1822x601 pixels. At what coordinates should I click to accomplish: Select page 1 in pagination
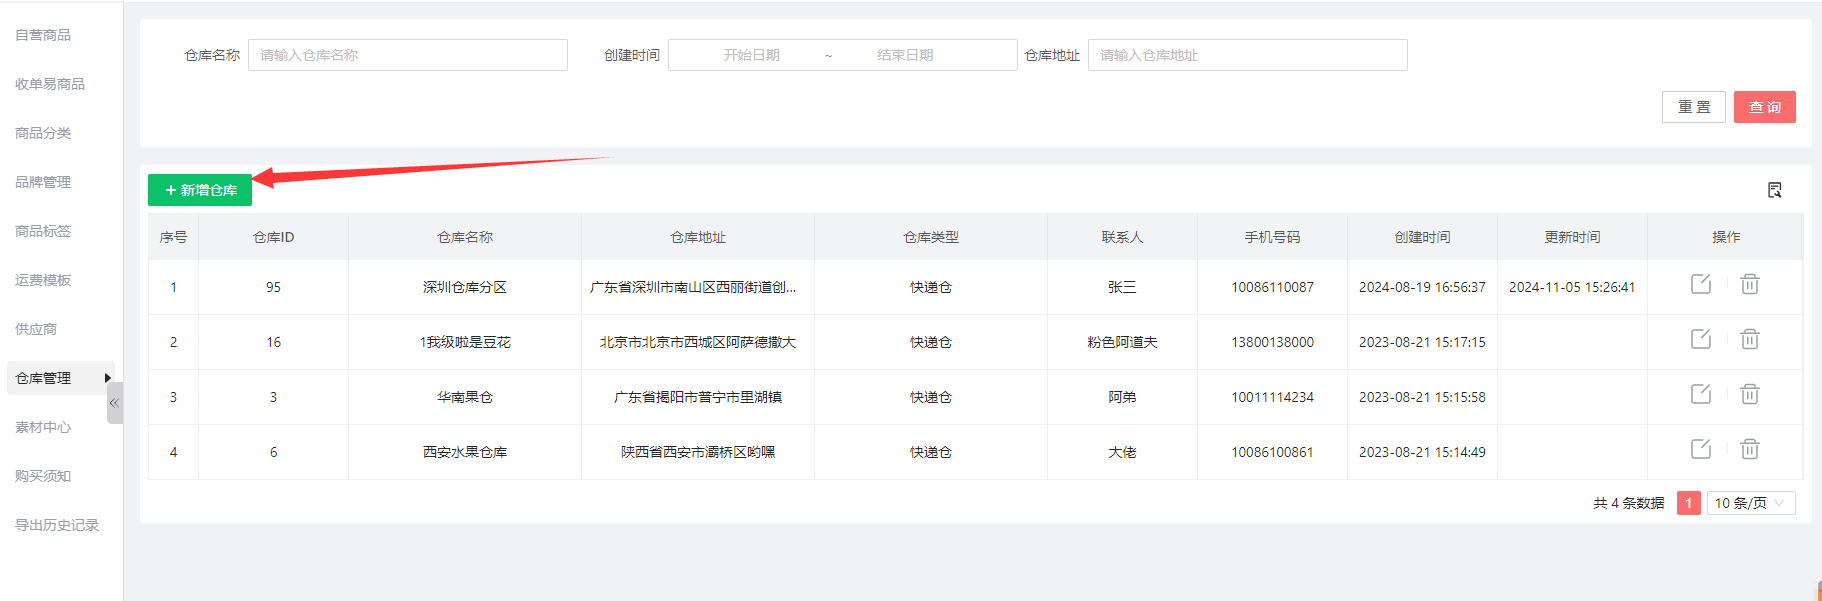pyautogui.click(x=1688, y=503)
